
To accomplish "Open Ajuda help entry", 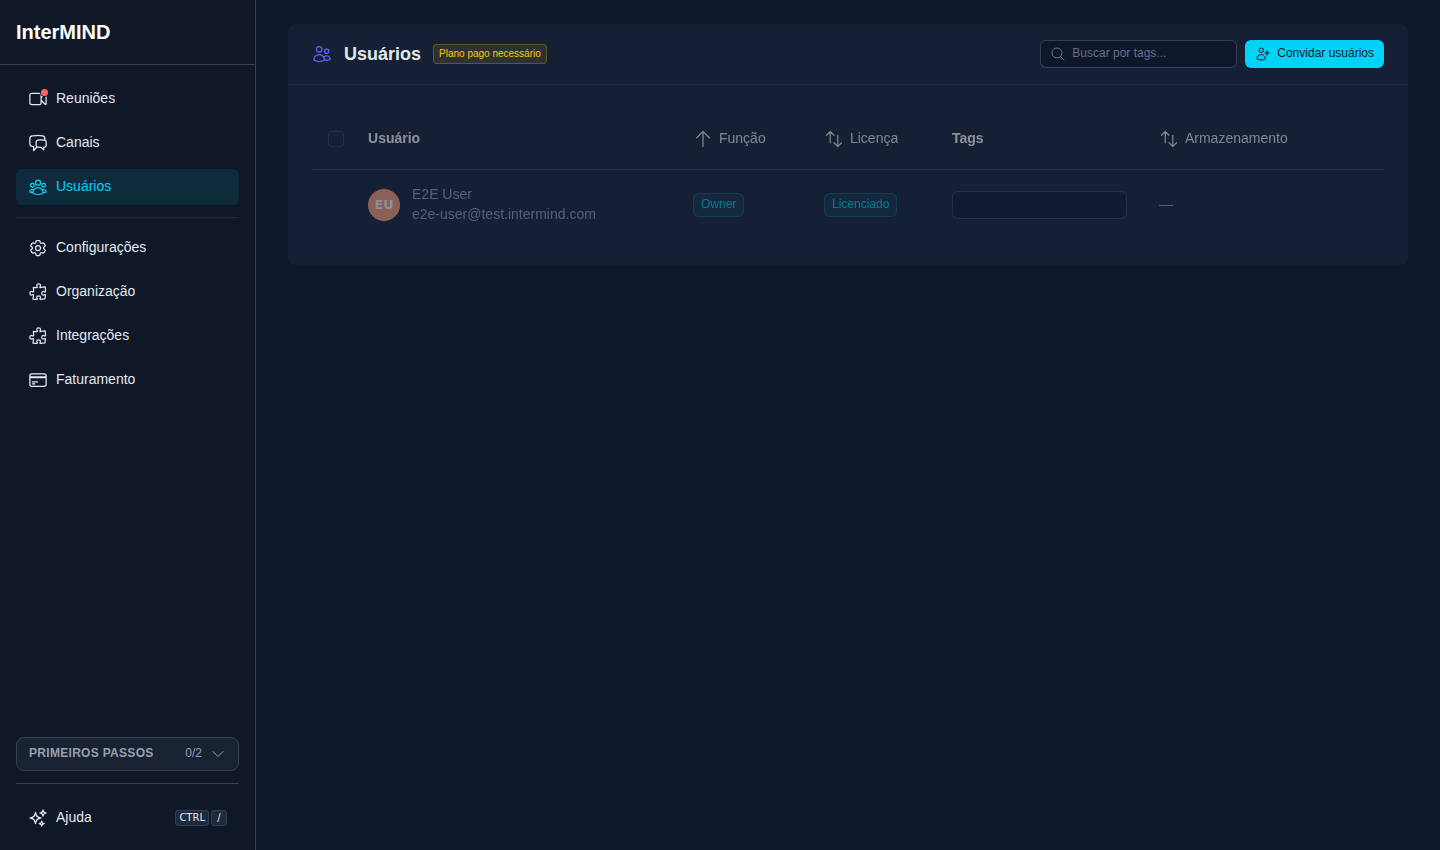I will pyautogui.click(x=127, y=818).
